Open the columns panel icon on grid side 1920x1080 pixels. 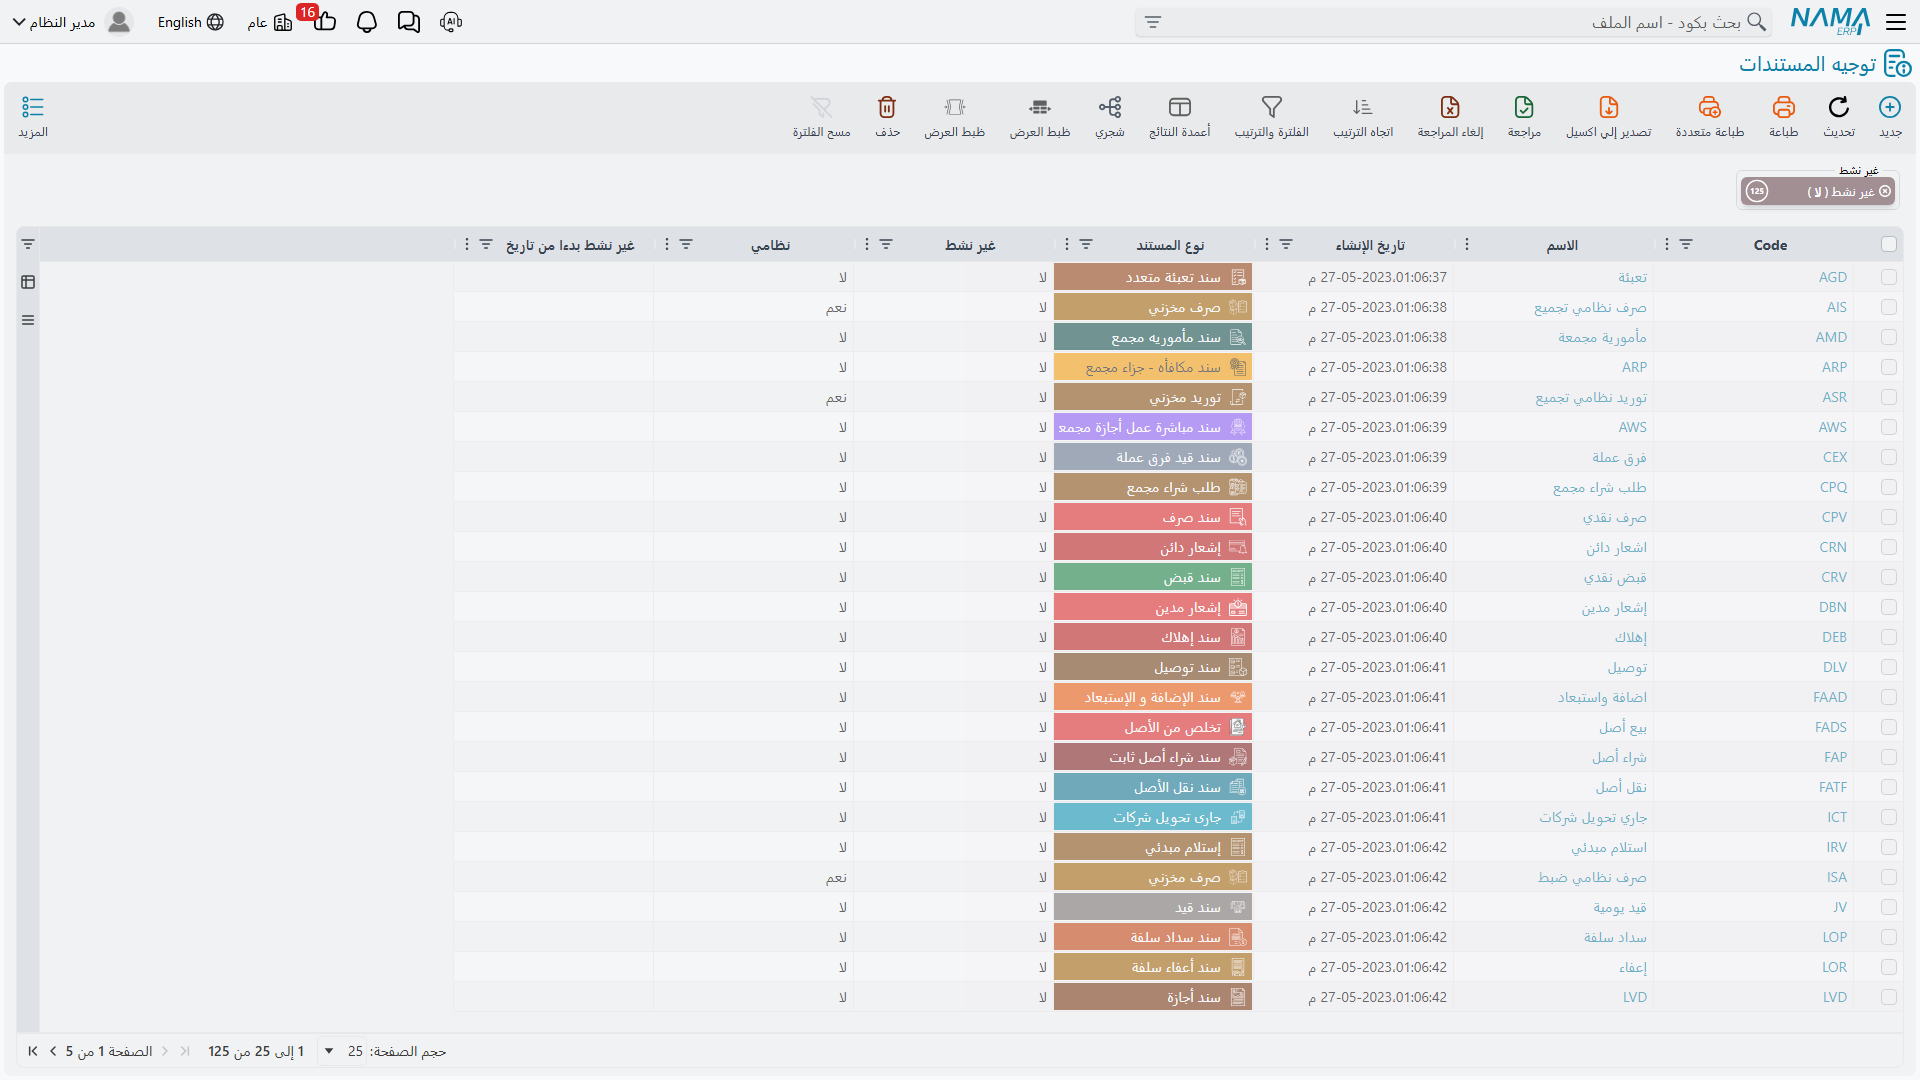28,283
